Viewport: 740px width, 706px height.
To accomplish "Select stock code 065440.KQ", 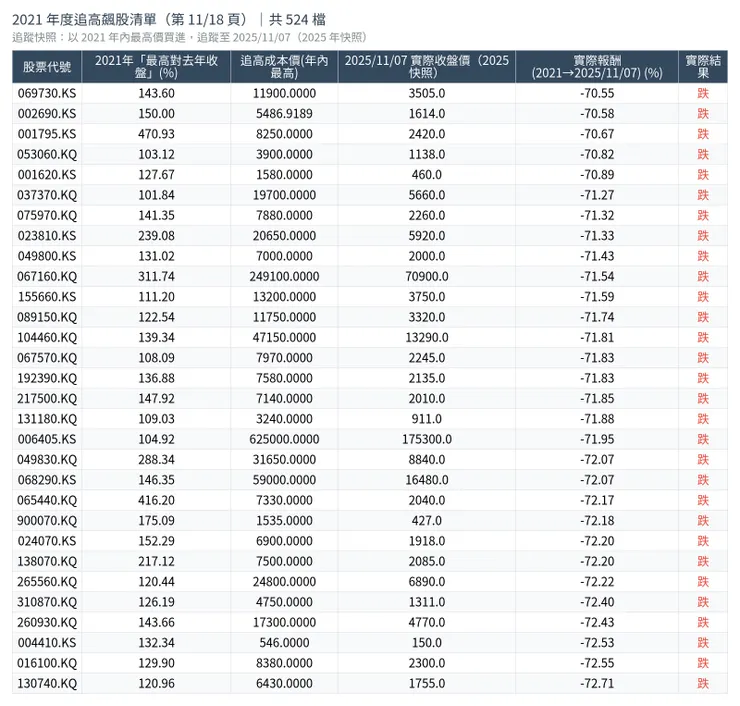I will (47, 500).
